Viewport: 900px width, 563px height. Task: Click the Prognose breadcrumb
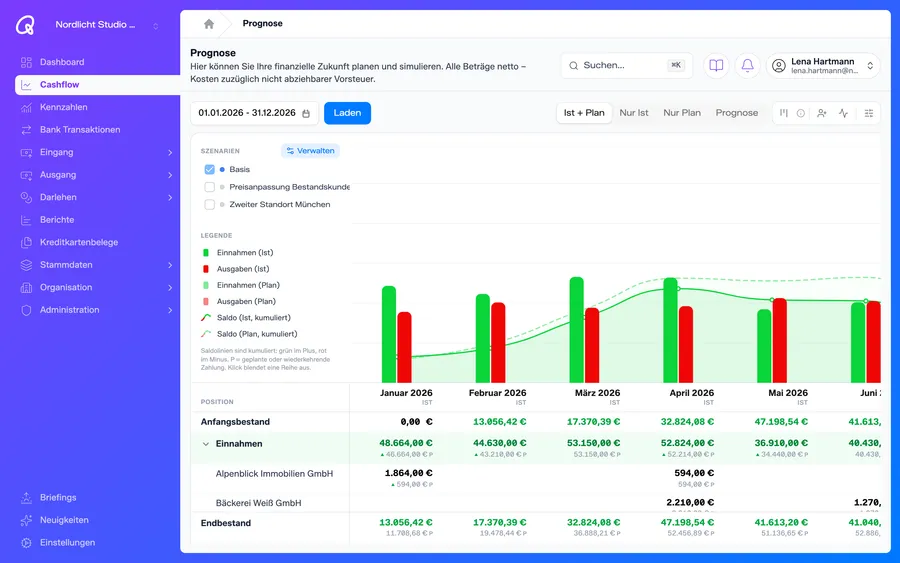tap(262, 24)
